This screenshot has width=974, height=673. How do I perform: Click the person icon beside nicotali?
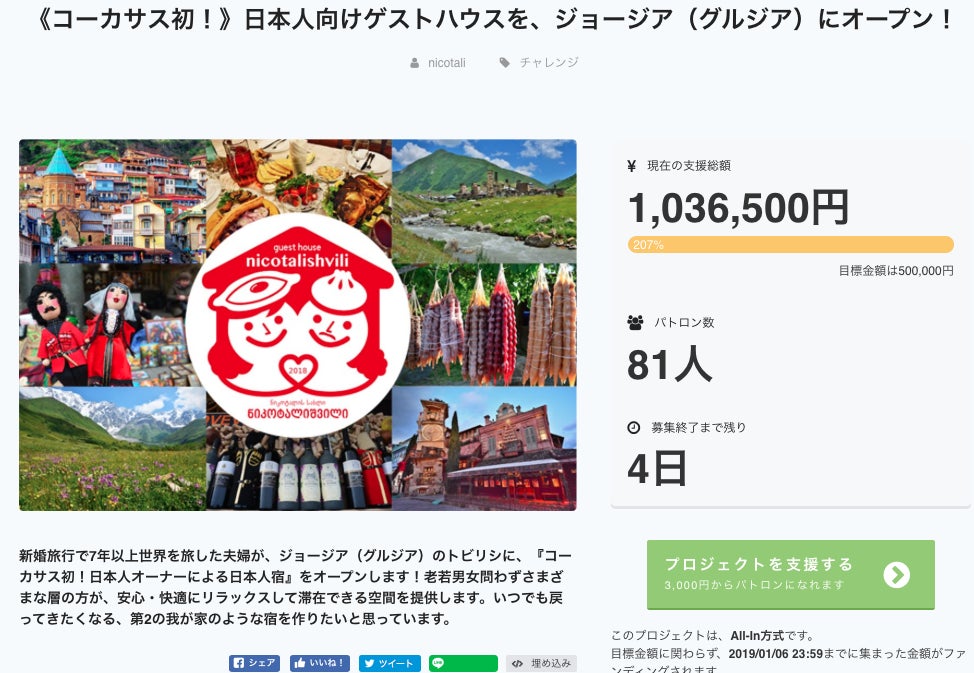pyautogui.click(x=414, y=63)
